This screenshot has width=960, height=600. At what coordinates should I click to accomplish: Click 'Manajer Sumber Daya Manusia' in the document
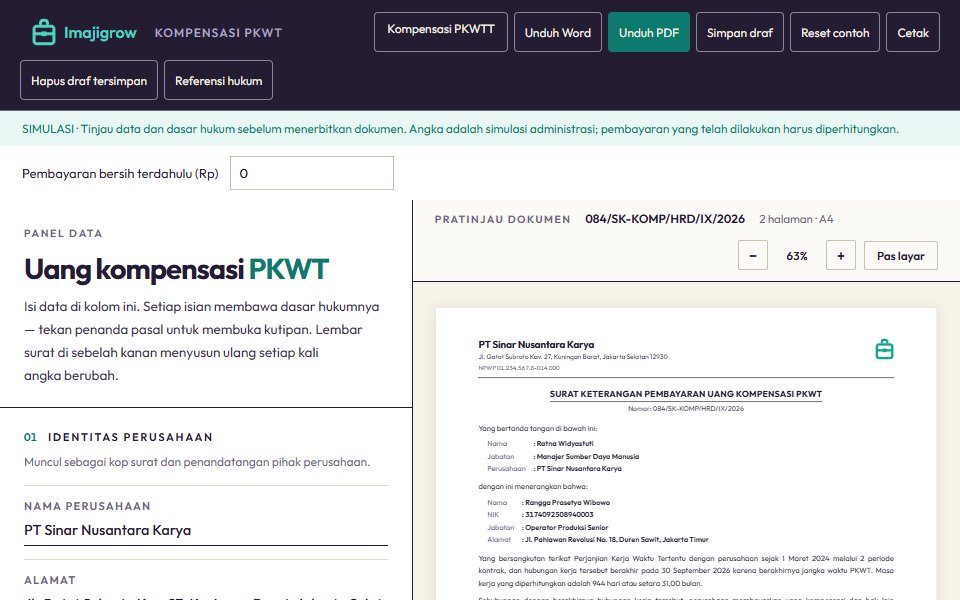tap(588, 456)
